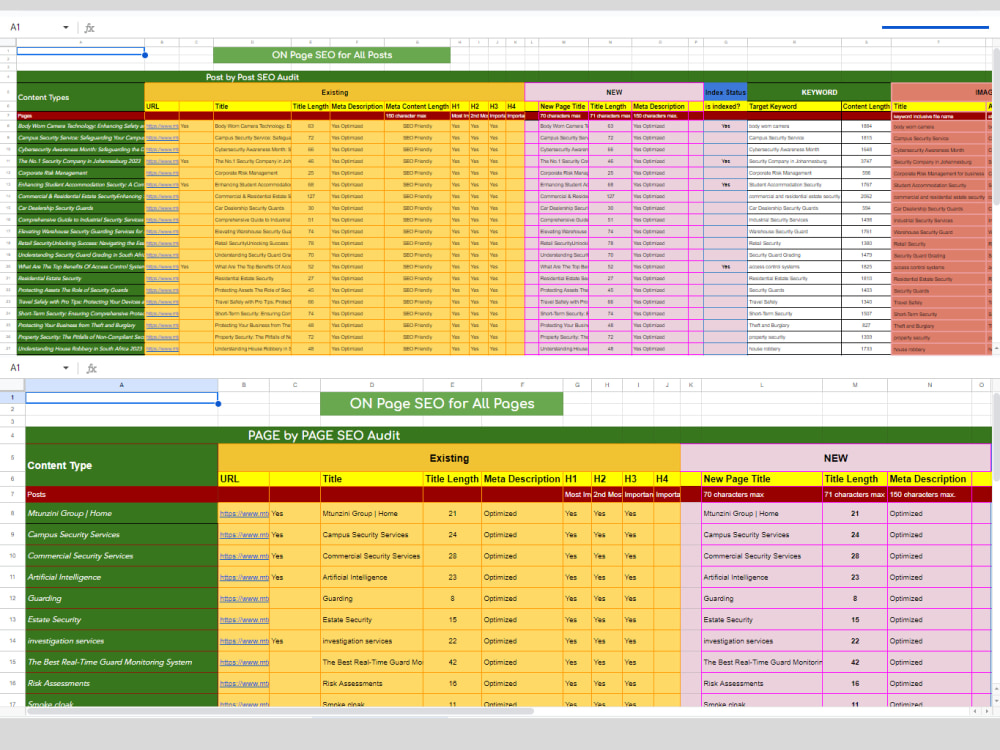Select the 'Index Status' header in the Posts sheet

pos(725,92)
